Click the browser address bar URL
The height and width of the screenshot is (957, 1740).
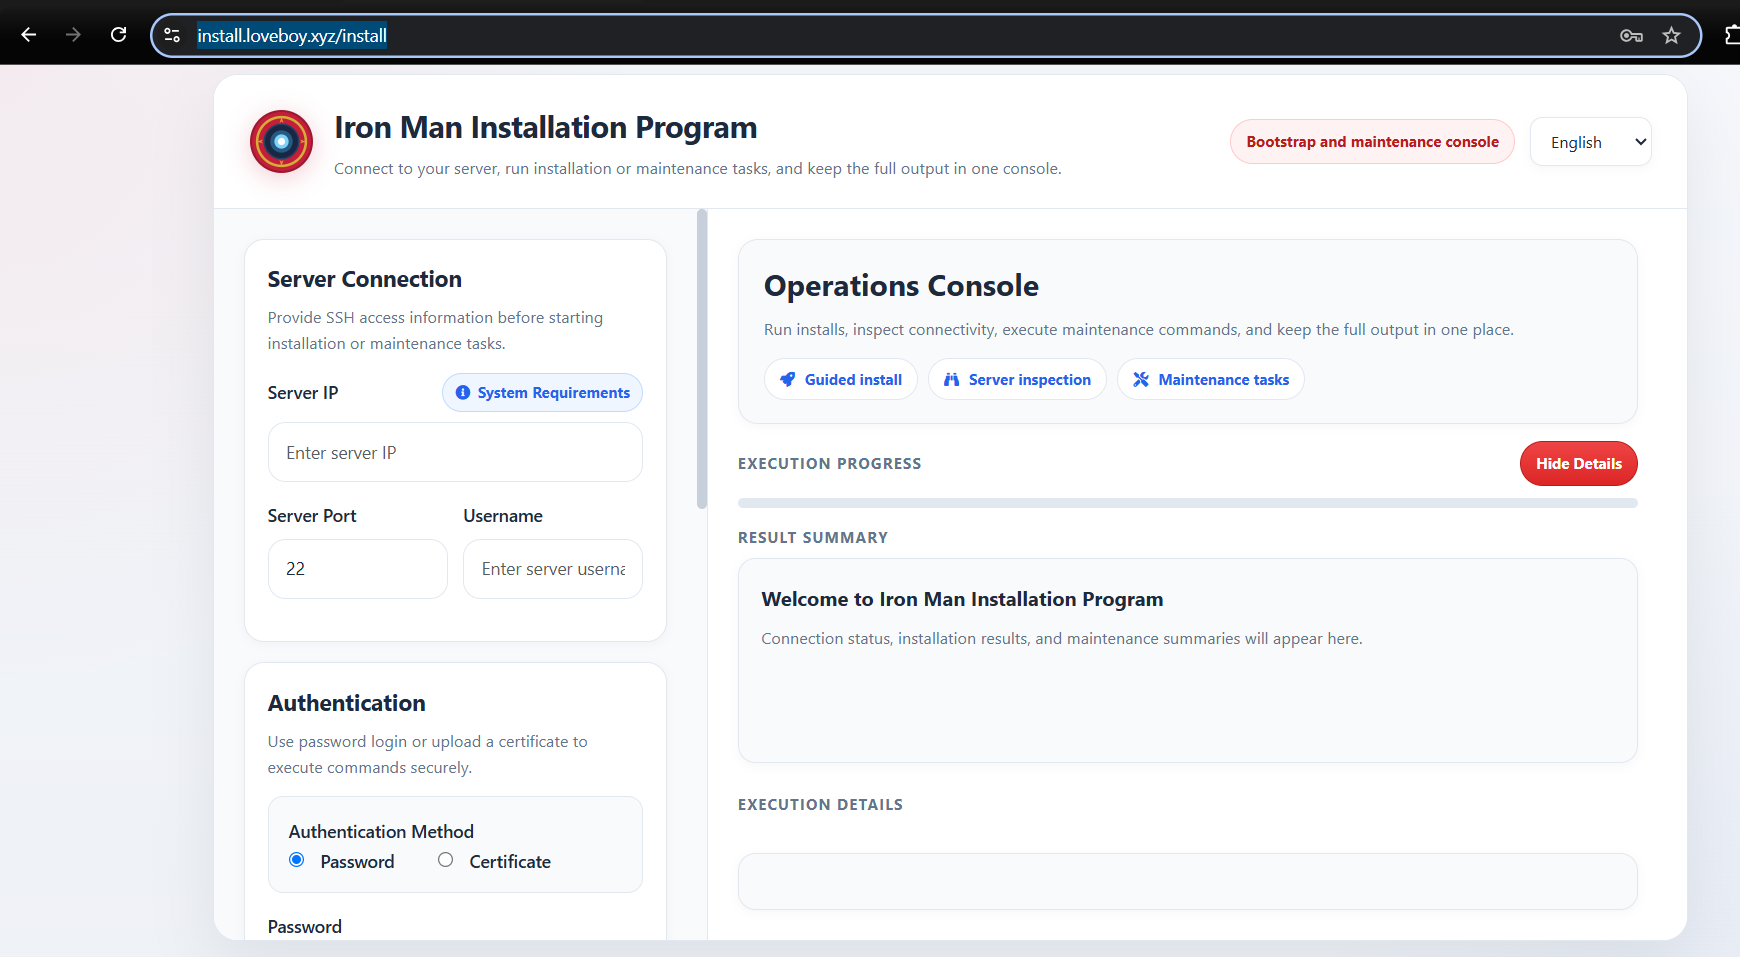click(x=292, y=36)
